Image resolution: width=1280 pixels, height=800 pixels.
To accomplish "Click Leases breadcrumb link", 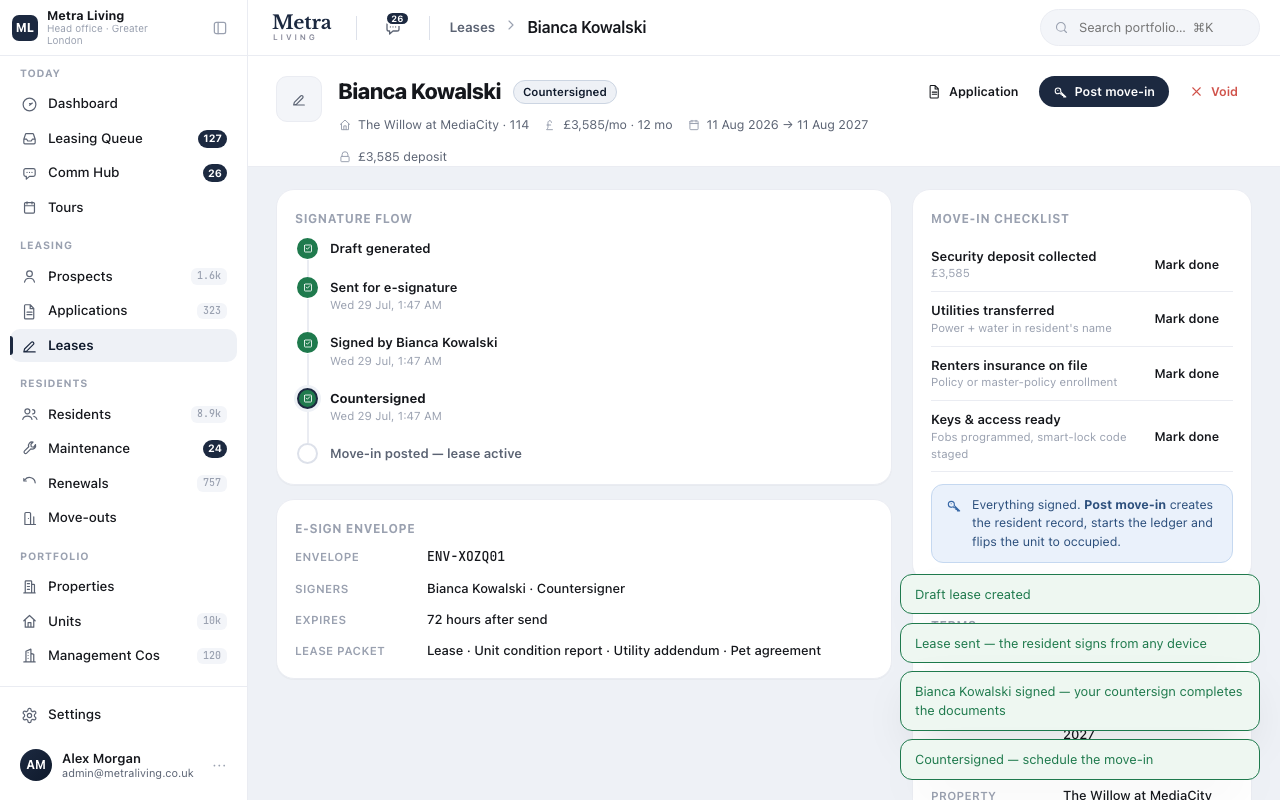I will pyautogui.click(x=472, y=28).
